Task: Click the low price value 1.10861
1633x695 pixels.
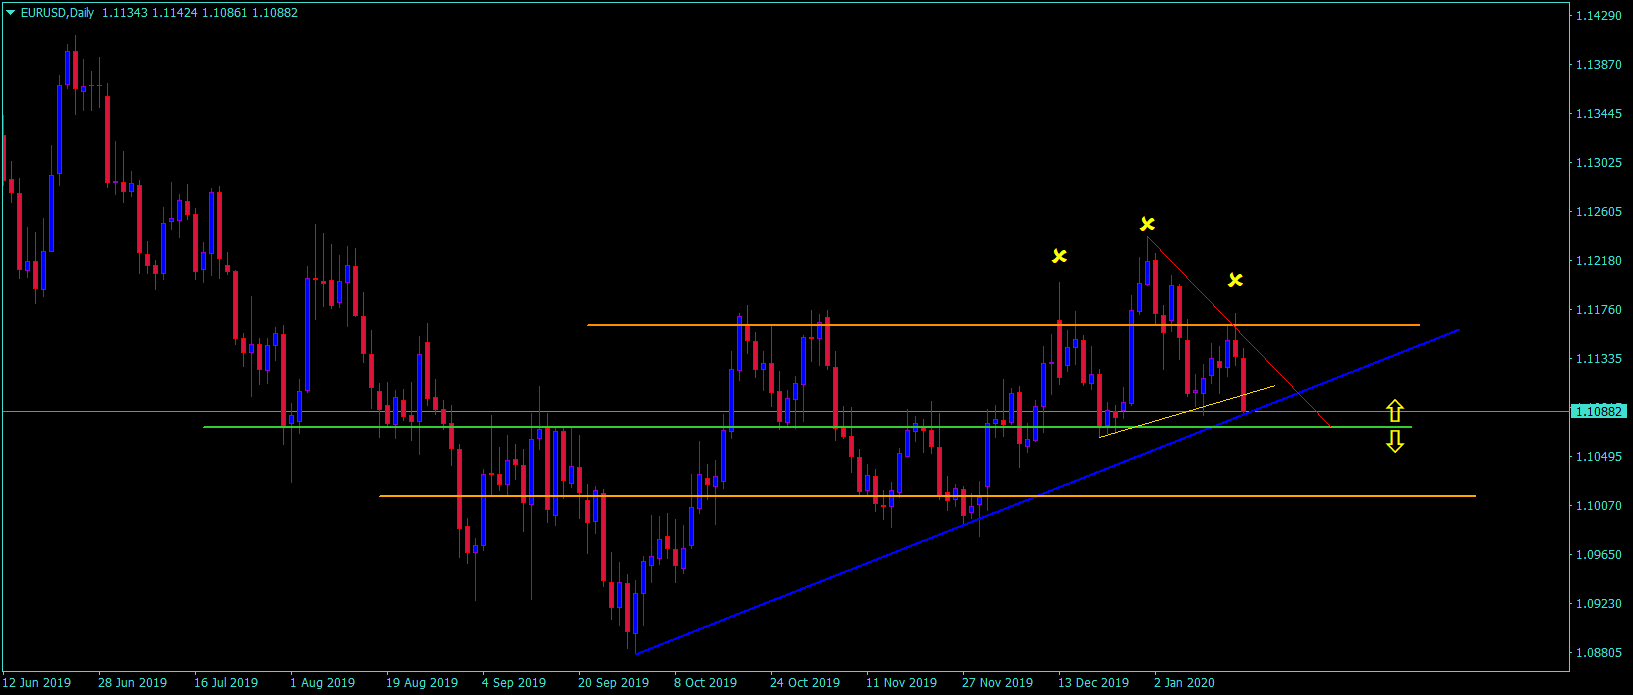Action: (224, 13)
